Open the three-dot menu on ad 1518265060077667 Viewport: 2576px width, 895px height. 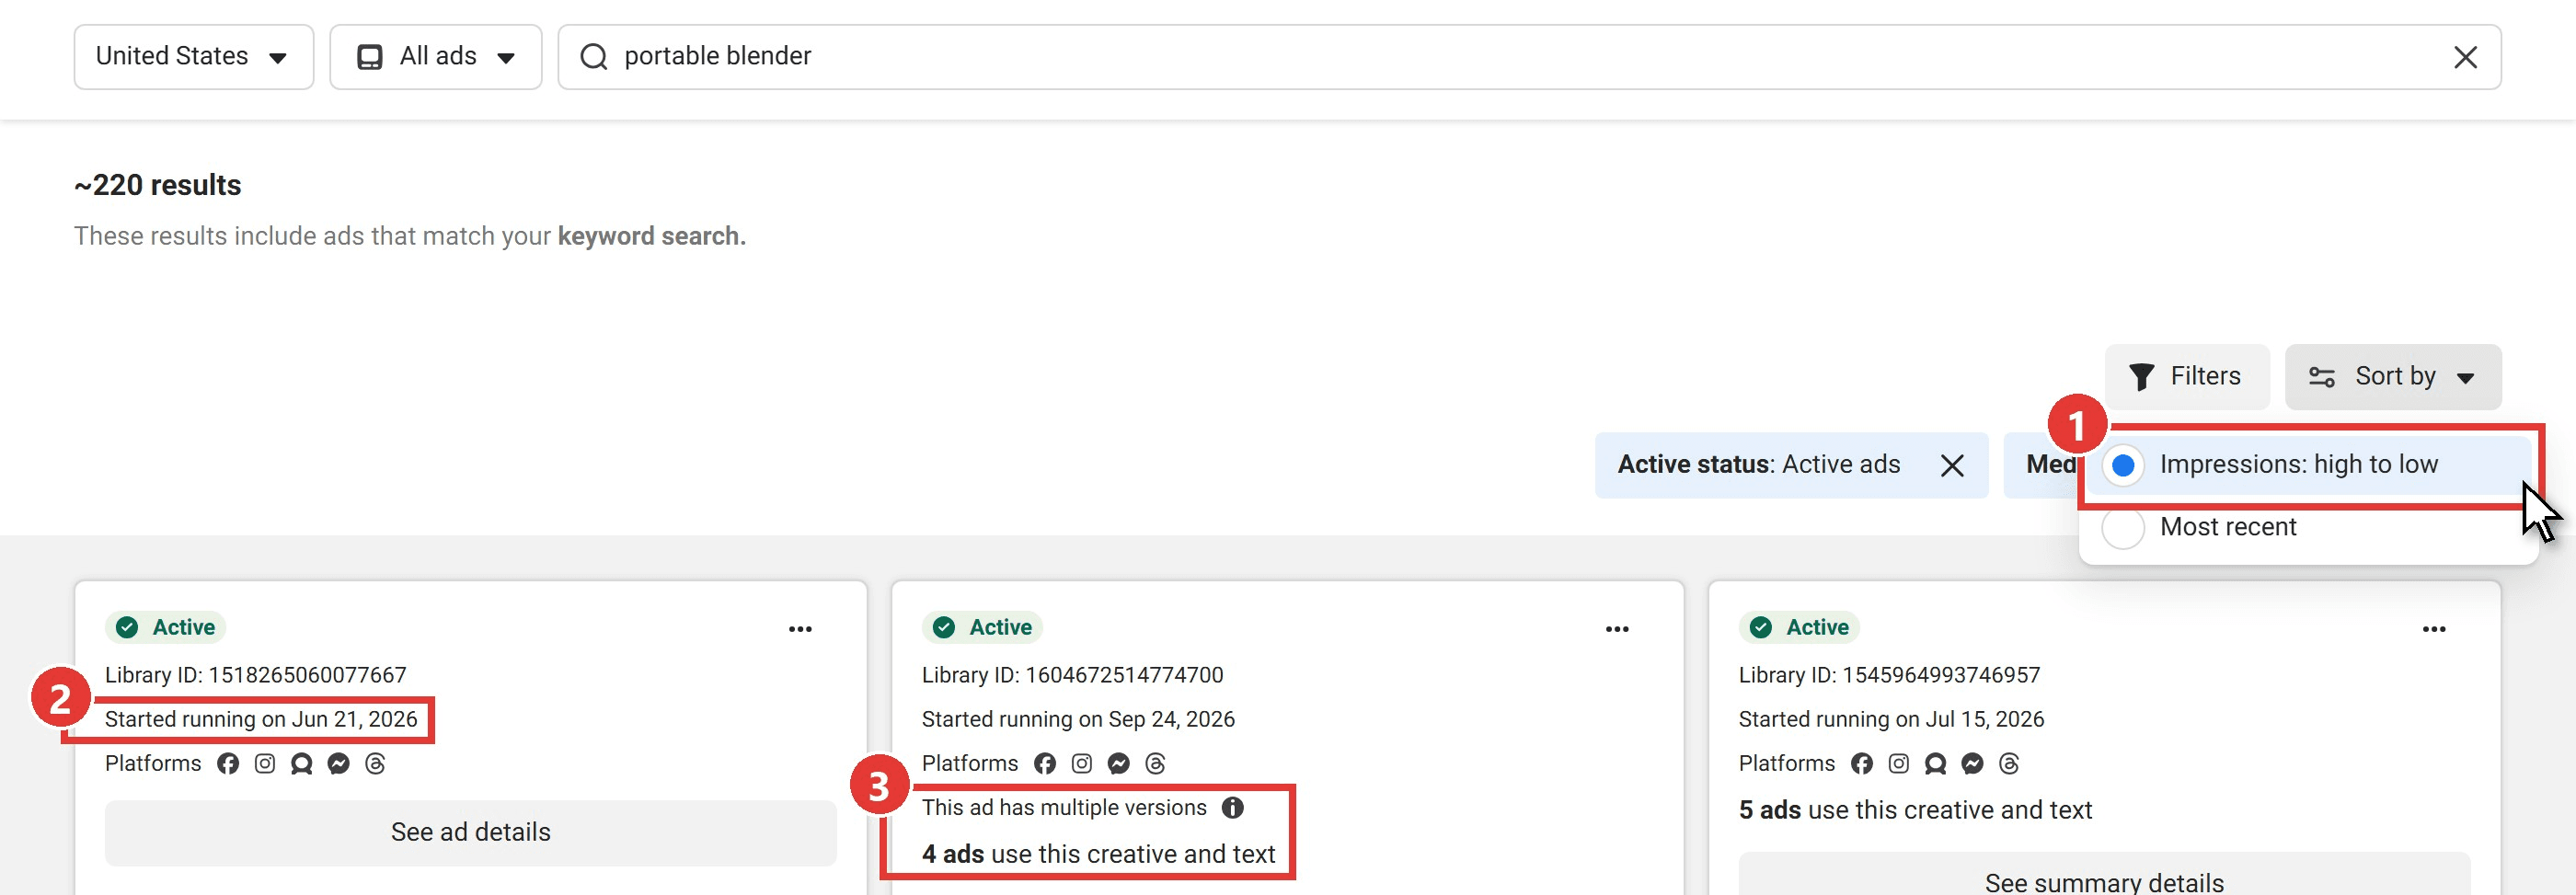click(x=800, y=629)
